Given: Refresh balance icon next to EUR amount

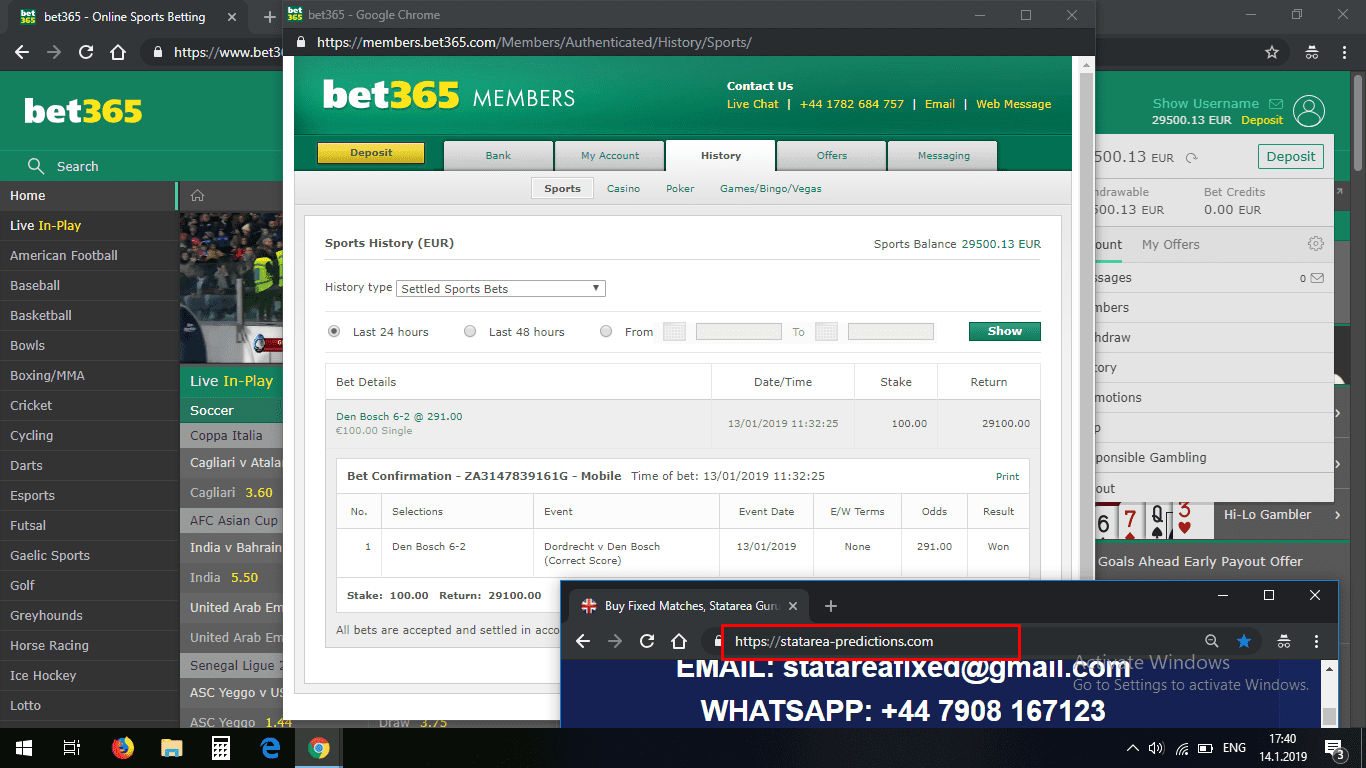Looking at the screenshot, I should point(1191,157).
